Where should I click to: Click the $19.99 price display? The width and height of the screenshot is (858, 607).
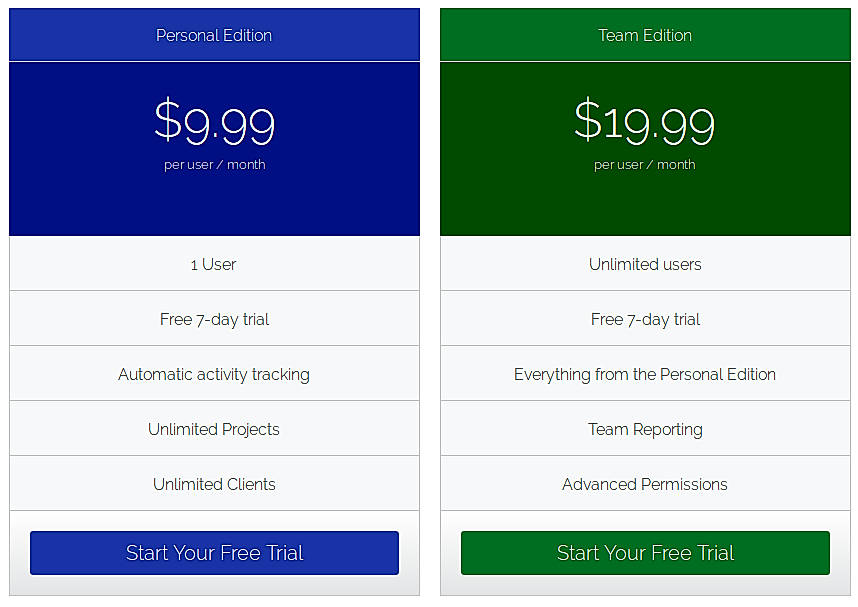(x=645, y=122)
